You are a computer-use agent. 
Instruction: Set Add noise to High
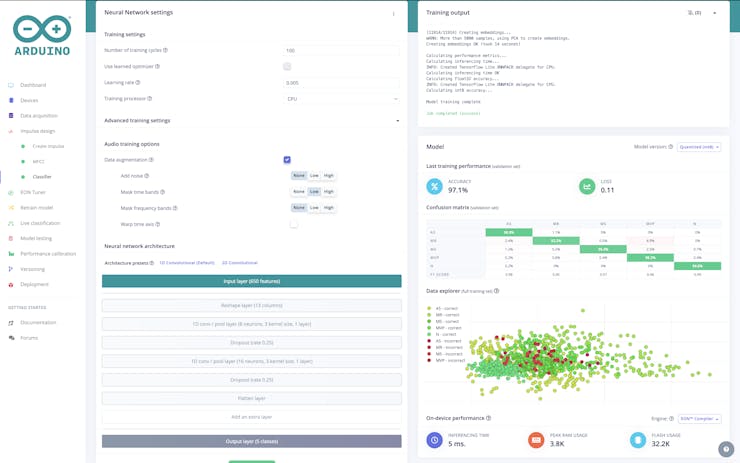click(328, 176)
